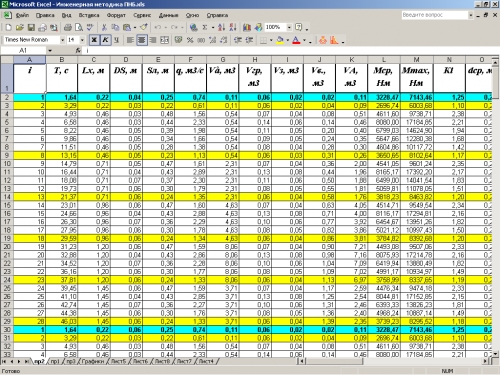Screen dimensions: 500x375
Task: Open Print Preview
Action: pos(79,27)
